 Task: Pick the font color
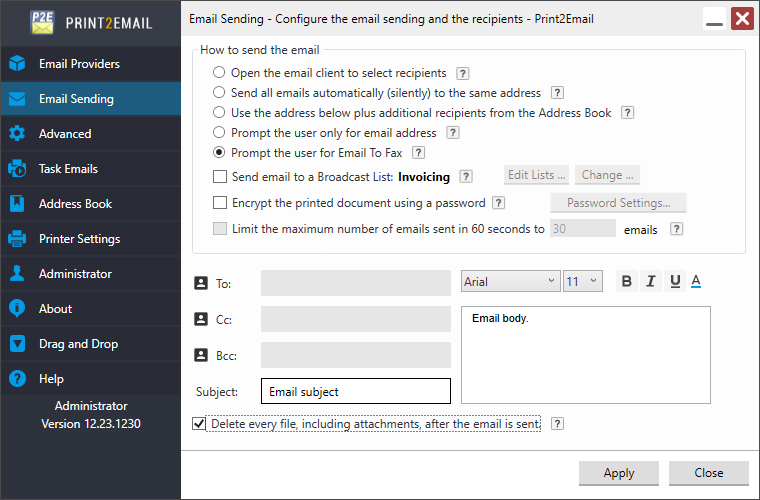coord(696,281)
